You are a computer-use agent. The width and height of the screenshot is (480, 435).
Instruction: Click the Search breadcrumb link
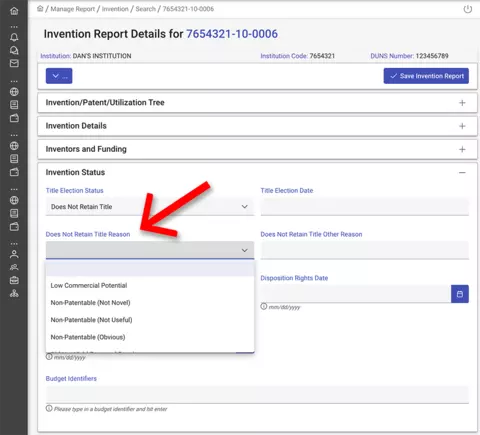click(x=145, y=9)
